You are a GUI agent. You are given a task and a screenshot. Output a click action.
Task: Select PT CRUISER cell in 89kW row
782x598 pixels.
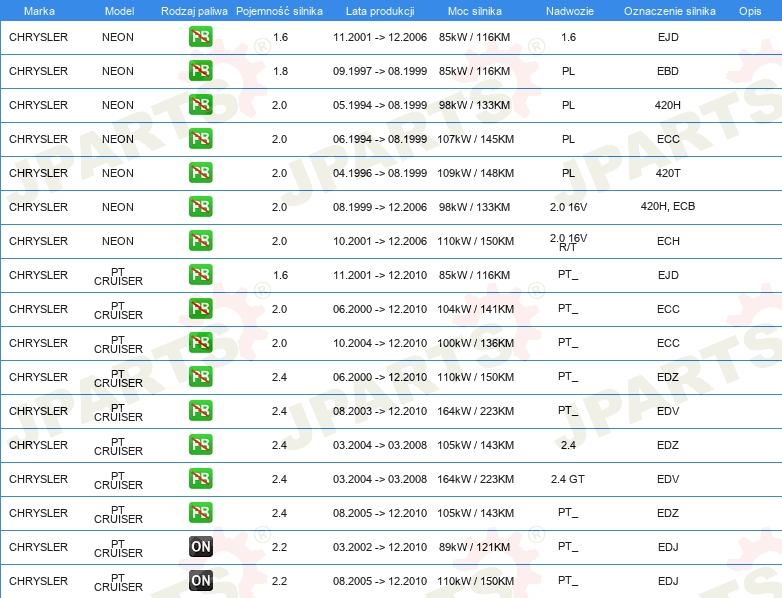(x=118, y=548)
